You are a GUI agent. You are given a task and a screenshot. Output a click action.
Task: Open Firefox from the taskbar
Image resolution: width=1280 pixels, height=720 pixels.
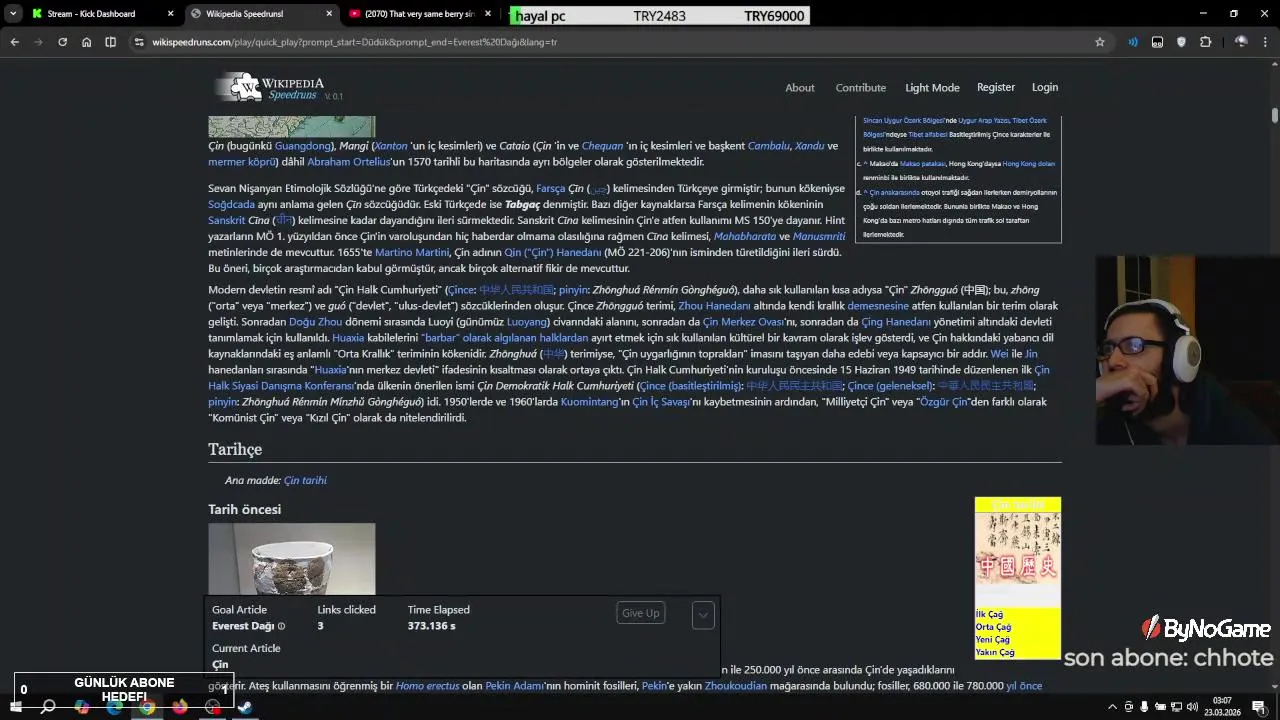[x=180, y=707]
